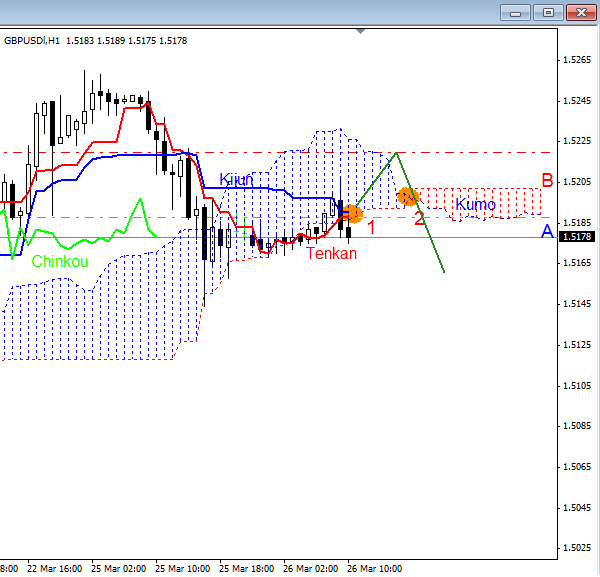Click the 25 Mar 18:00 time label

pyautogui.click(x=246, y=569)
